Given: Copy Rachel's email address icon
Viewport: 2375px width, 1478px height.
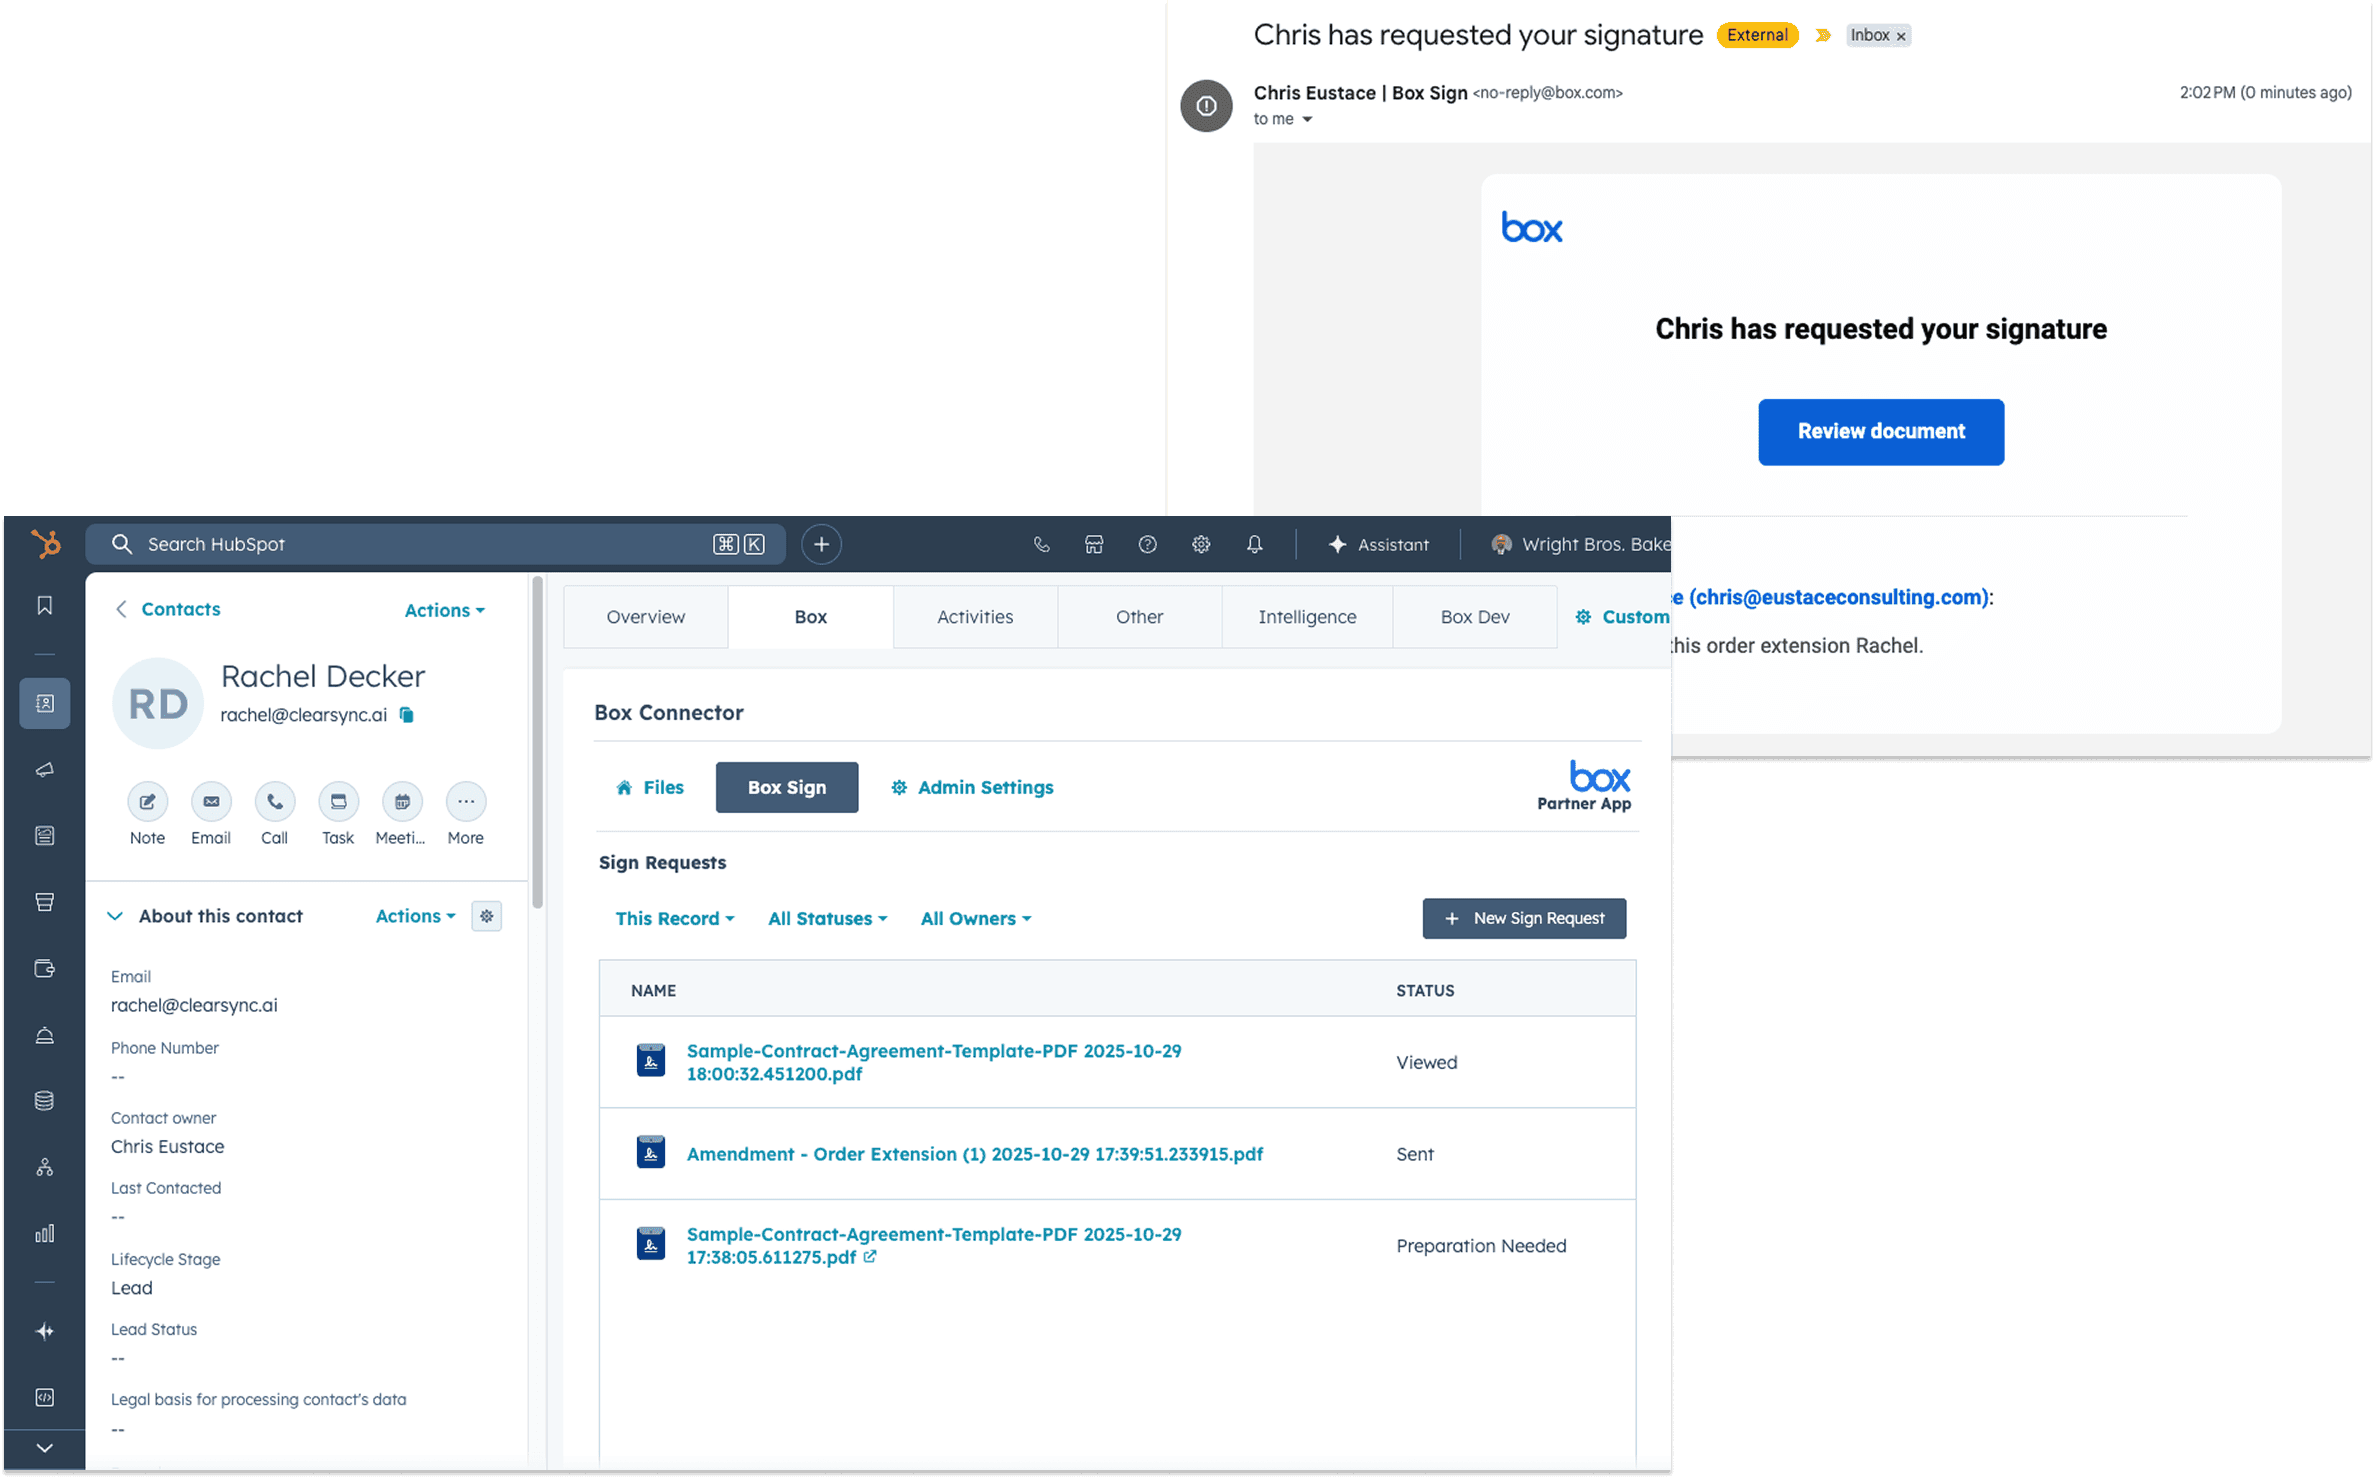Looking at the screenshot, I should [407, 714].
